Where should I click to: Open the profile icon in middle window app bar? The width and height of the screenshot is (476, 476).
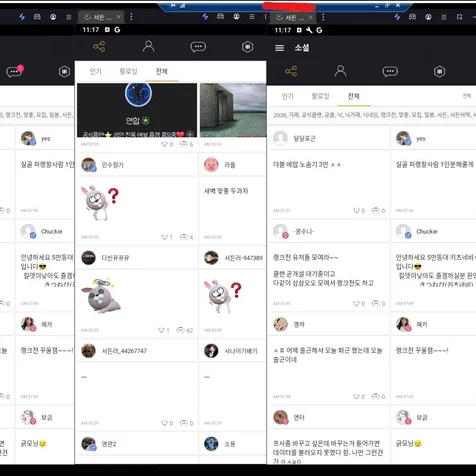[x=148, y=46]
